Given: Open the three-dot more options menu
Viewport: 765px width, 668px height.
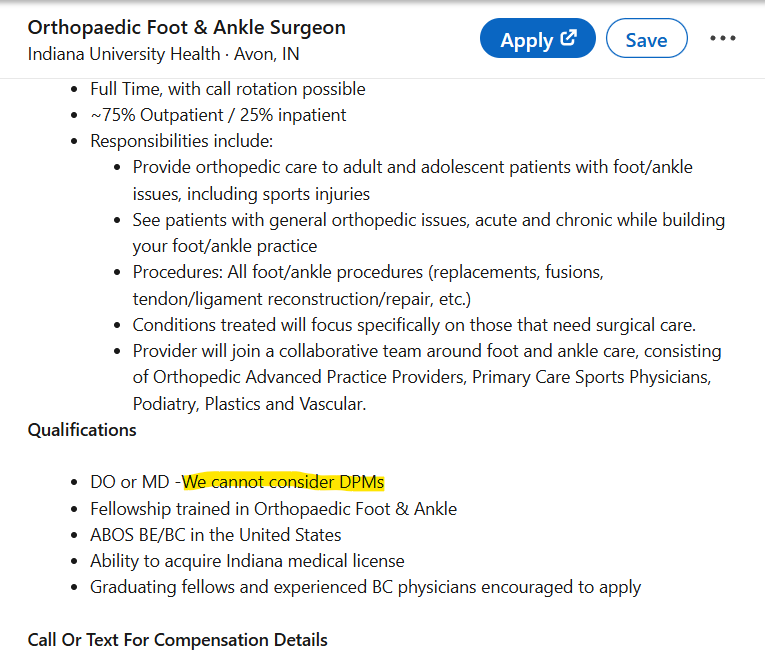Looking at the screenshot, I should tap(722, 39).
